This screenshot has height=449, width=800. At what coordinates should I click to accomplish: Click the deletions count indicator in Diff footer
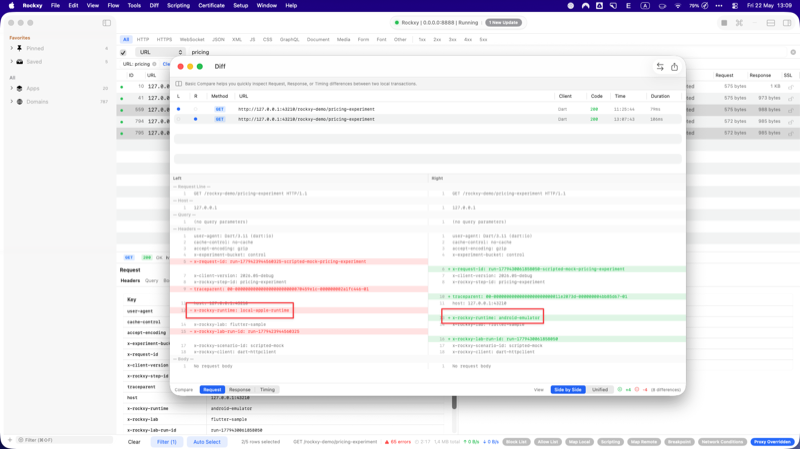[641, 390]
